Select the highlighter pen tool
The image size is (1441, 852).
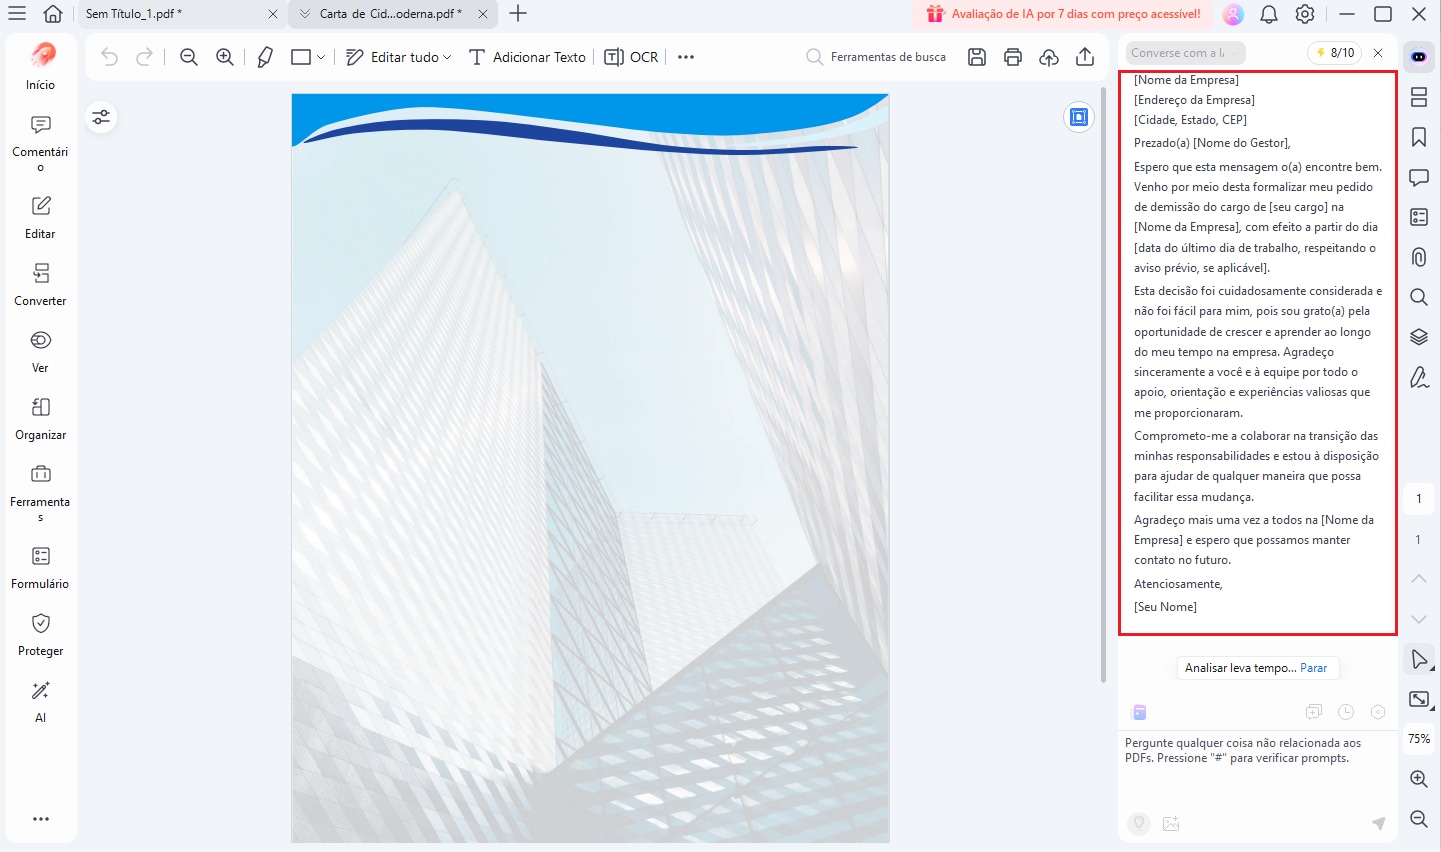(265, 57)
